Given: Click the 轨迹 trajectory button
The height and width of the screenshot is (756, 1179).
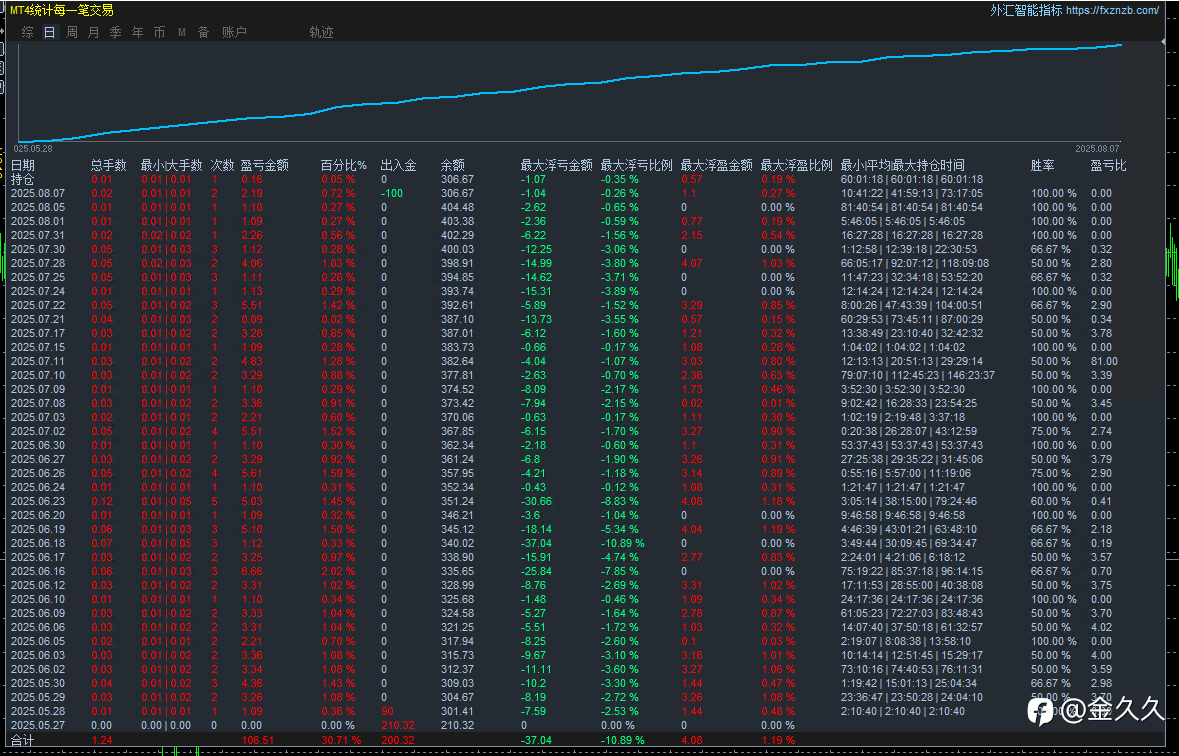Looking at the screenshot, I should click(321, 32).
